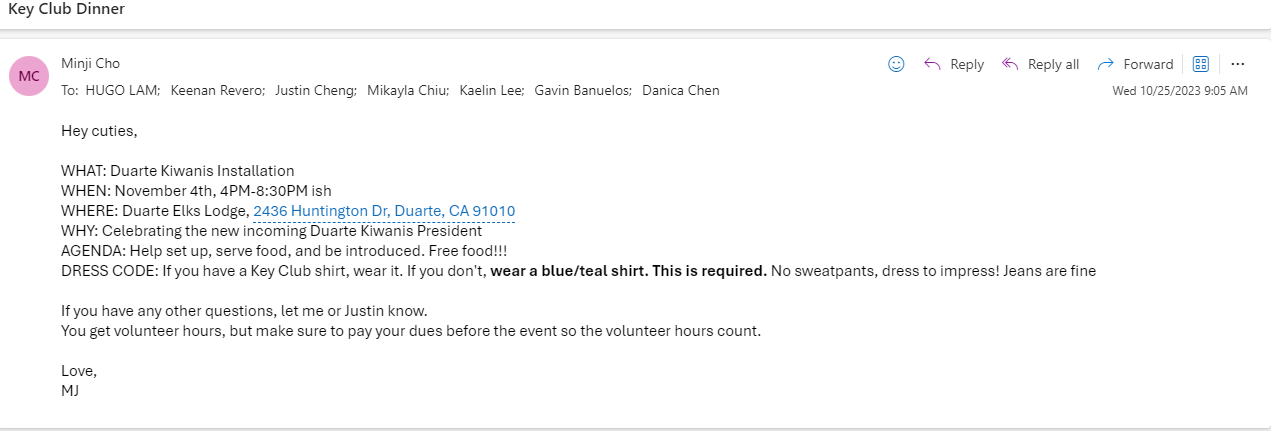Click the pink MC sender avatar
Image resolution: width=1271 pixels, height=431 pixels.
(x=29, y=76)
